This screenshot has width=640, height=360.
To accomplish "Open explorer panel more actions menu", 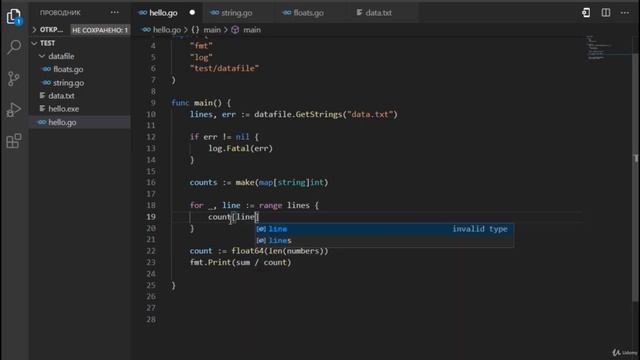I will (x=115, y=13).
